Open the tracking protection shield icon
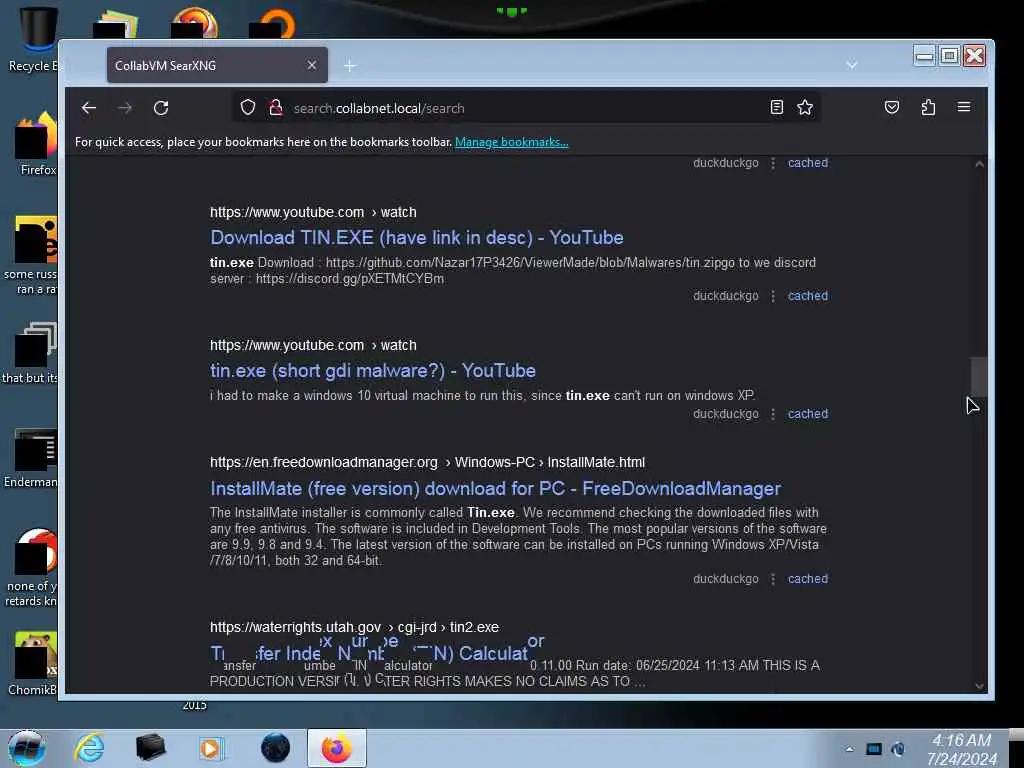The height and width of the screenshot is (768, 1024). pyautogui.click(x=248, y=108)
